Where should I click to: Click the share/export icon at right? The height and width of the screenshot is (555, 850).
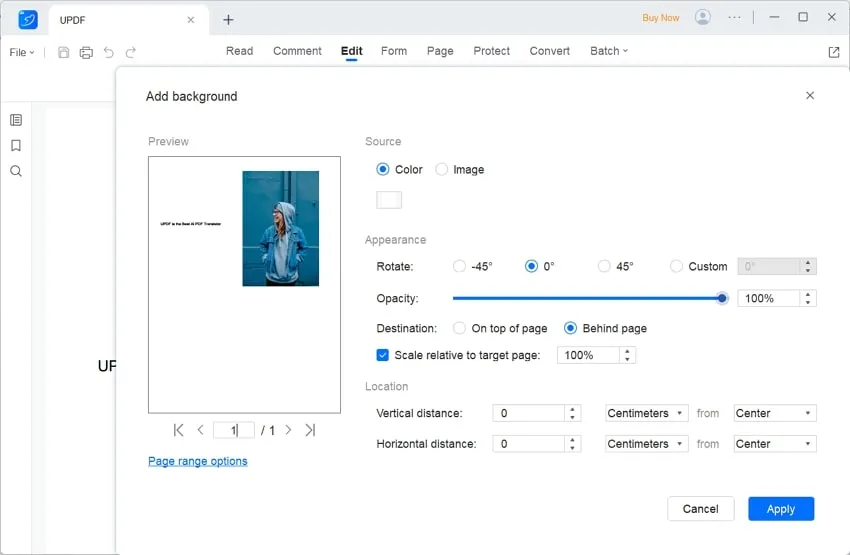point(834,52)
